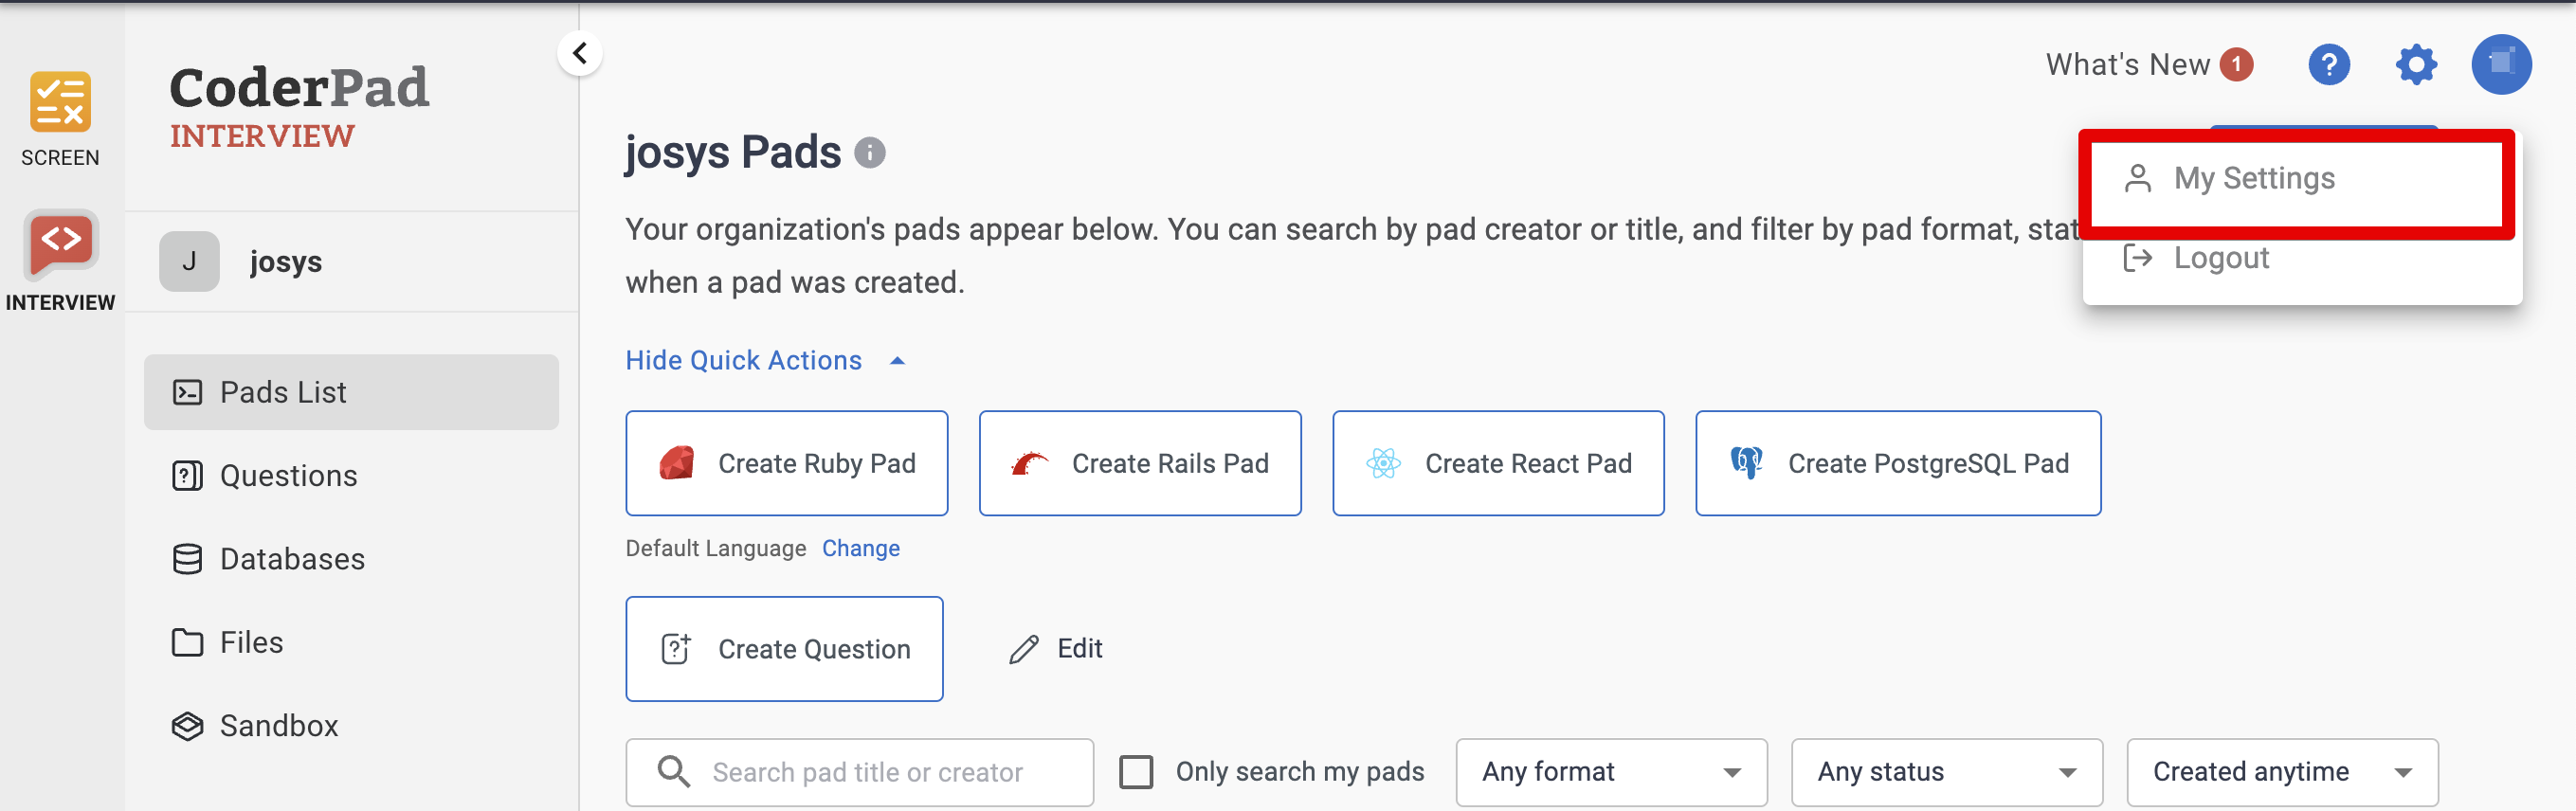Open the Screen product icon
Viewport: 2576px width, 811px height.
[60, 103]
